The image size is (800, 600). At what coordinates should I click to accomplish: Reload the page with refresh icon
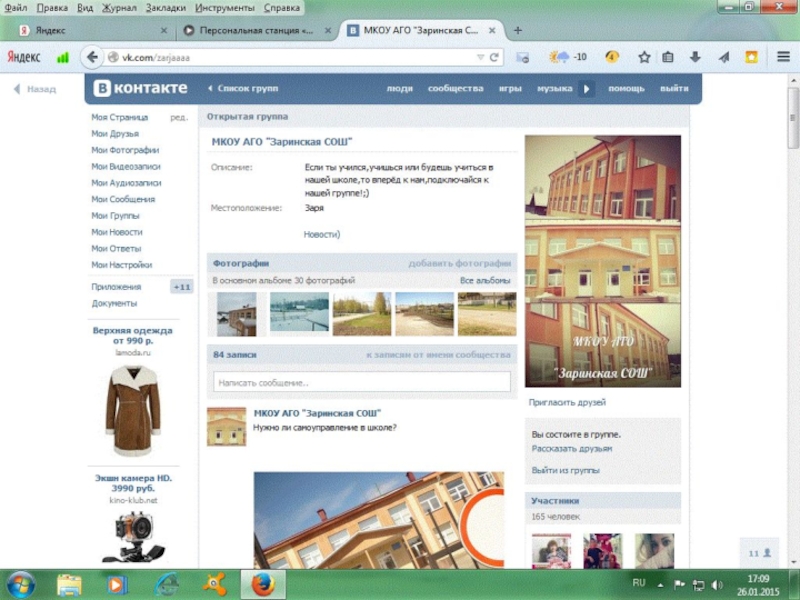(494, 57)
